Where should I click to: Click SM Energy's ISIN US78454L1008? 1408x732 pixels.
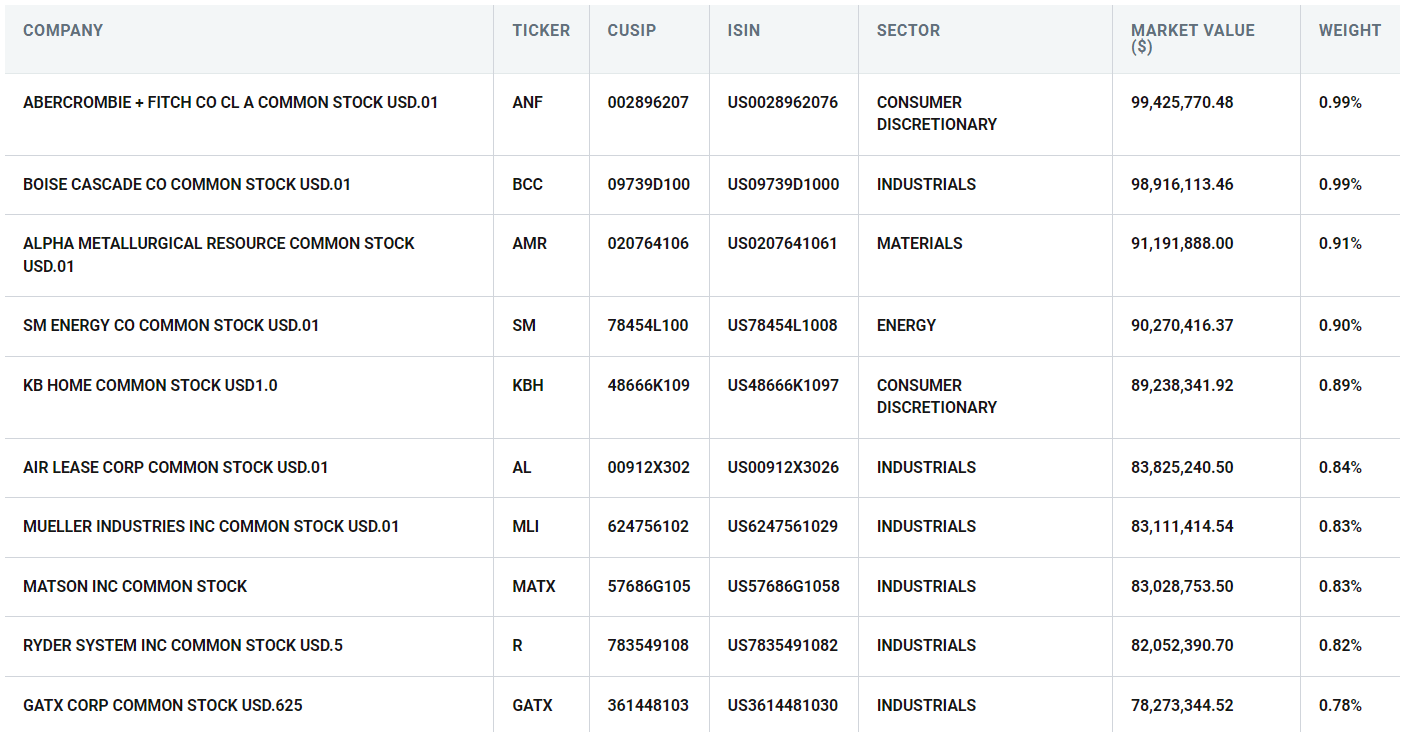tap(782, 326)
